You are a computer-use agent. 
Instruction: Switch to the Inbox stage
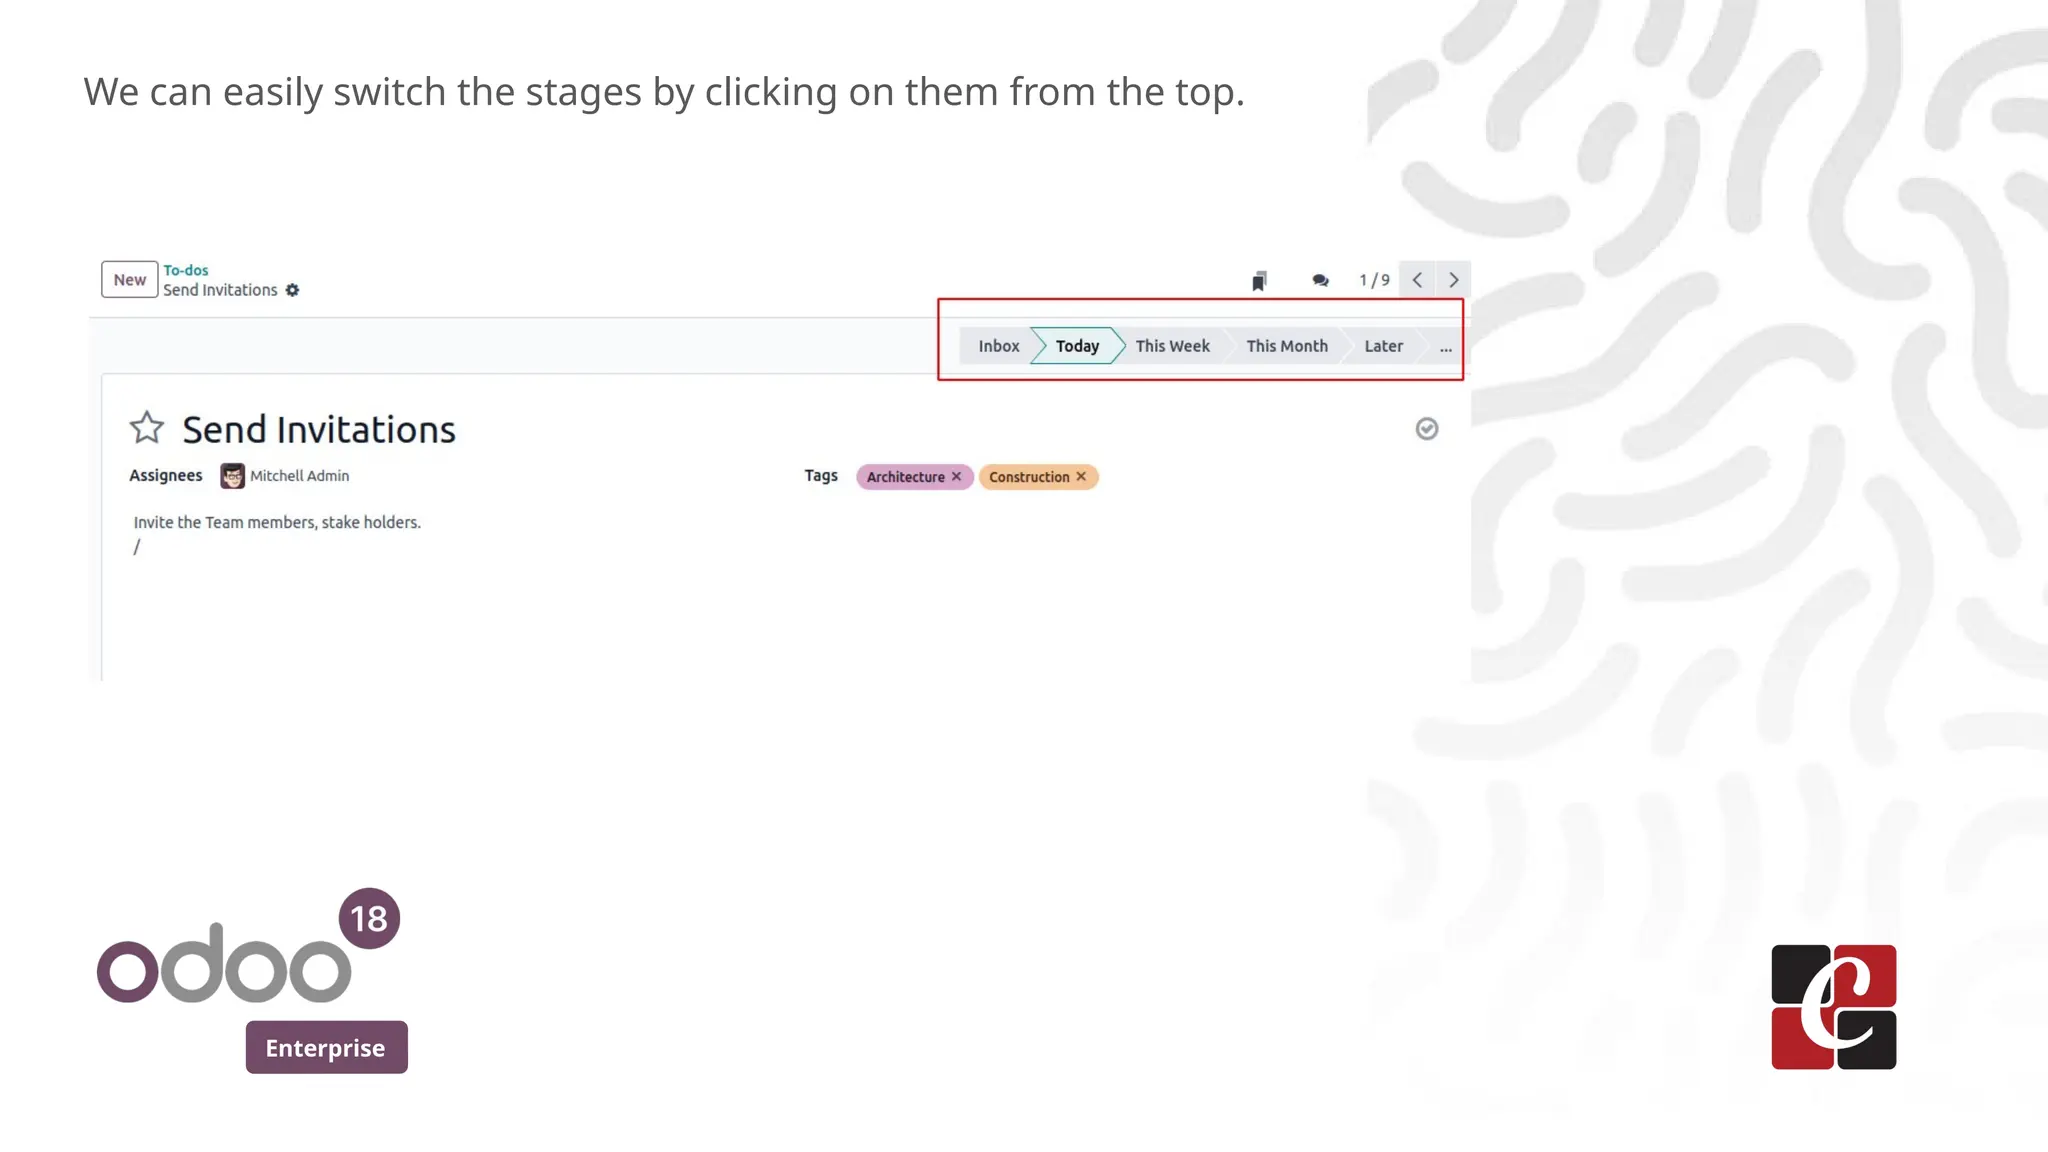click(998, 346)
